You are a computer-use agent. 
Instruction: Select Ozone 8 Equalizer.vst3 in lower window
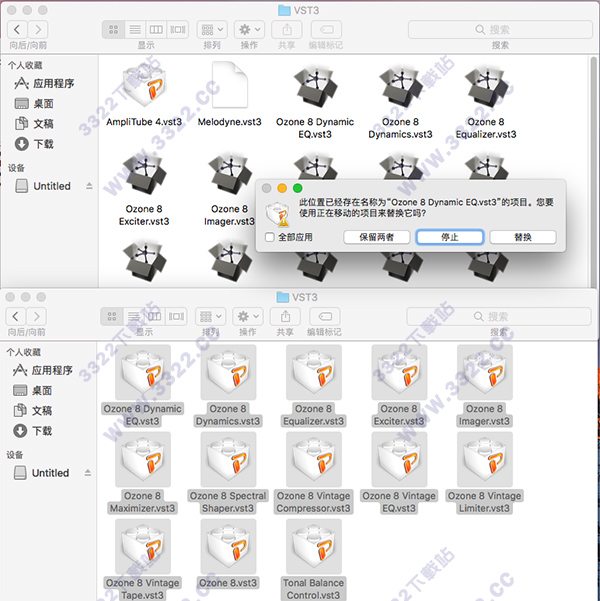click(314, 372)
